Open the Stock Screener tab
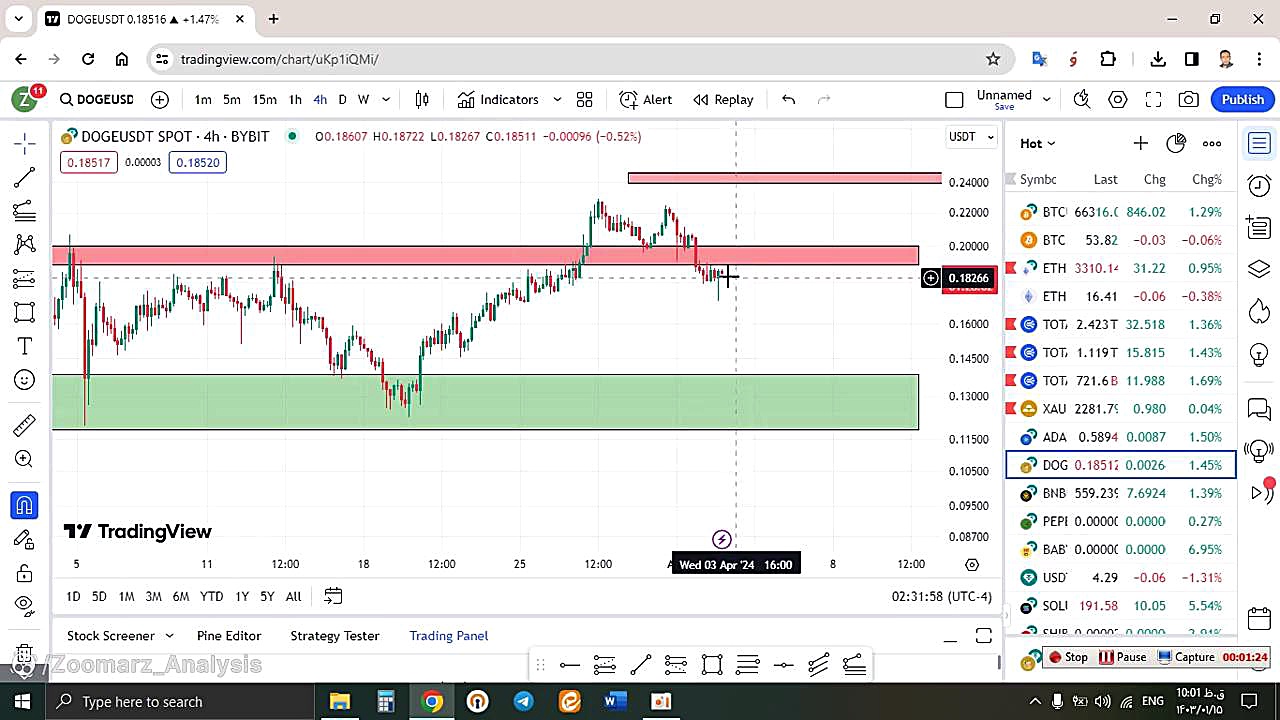This screenshot has height=720, width=1280. coord(111,636)
